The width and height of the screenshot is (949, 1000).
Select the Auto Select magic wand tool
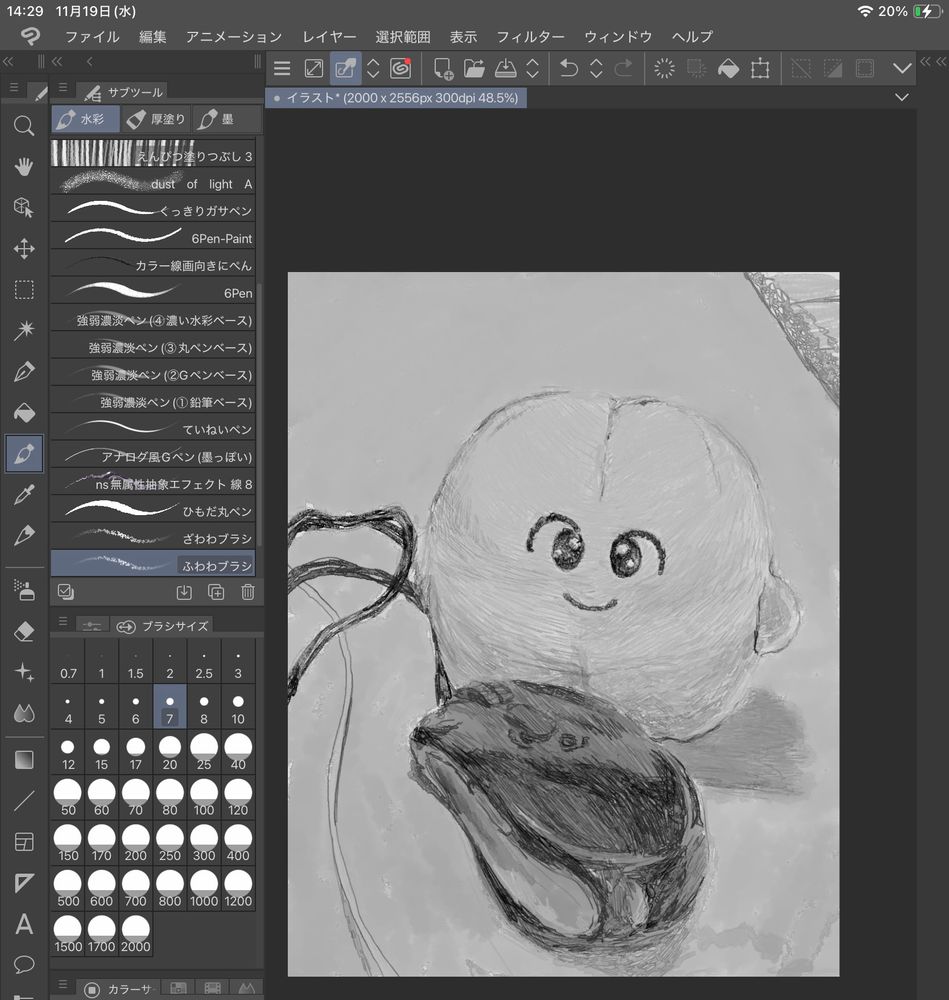(24, 330)
